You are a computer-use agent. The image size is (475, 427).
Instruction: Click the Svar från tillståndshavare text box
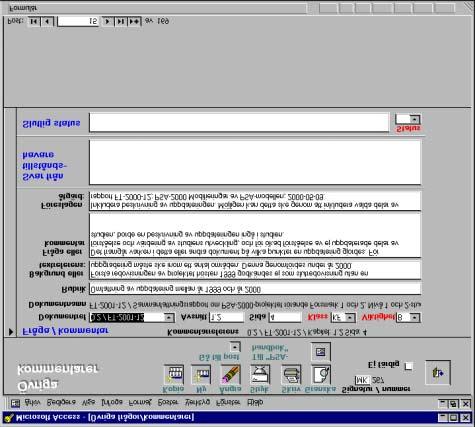coord(255,162)
